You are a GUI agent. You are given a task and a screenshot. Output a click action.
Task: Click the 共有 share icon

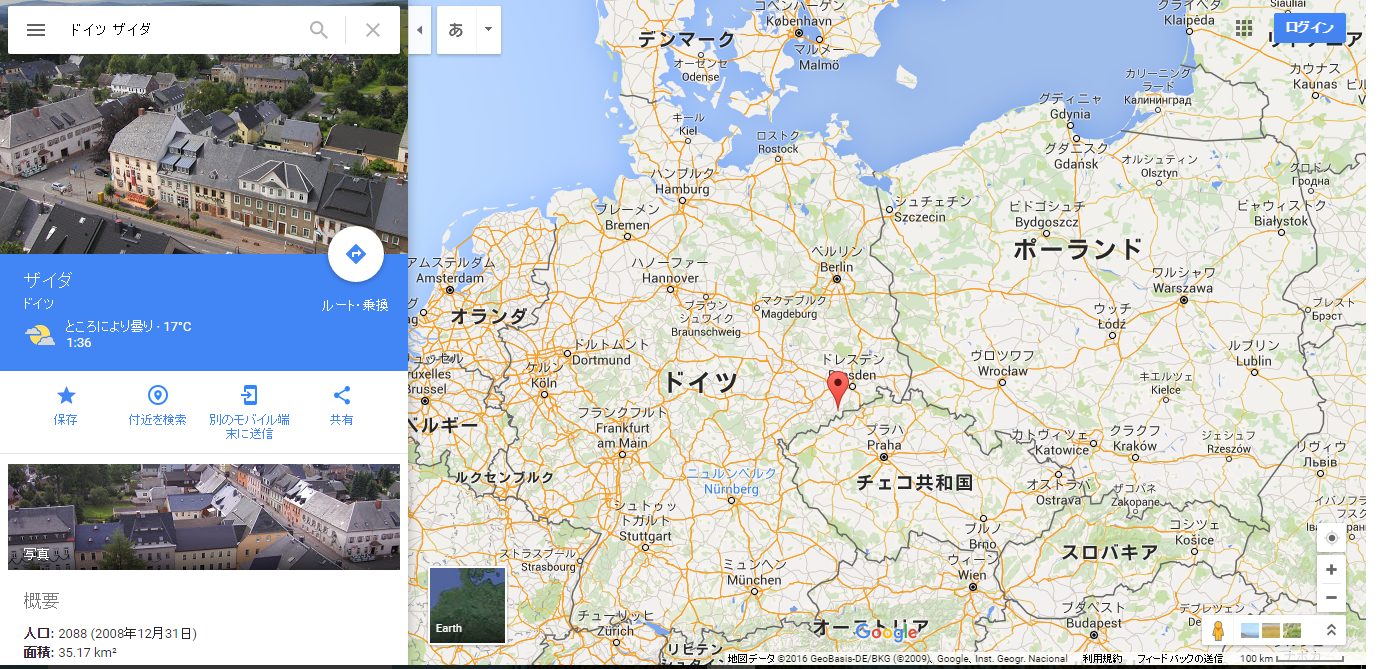click(342, 395)
